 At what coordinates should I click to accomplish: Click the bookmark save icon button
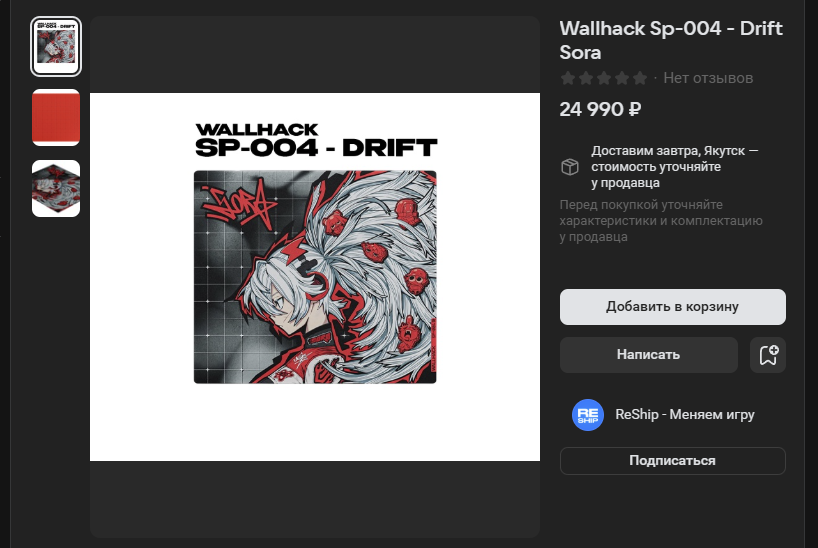[767, 355]
